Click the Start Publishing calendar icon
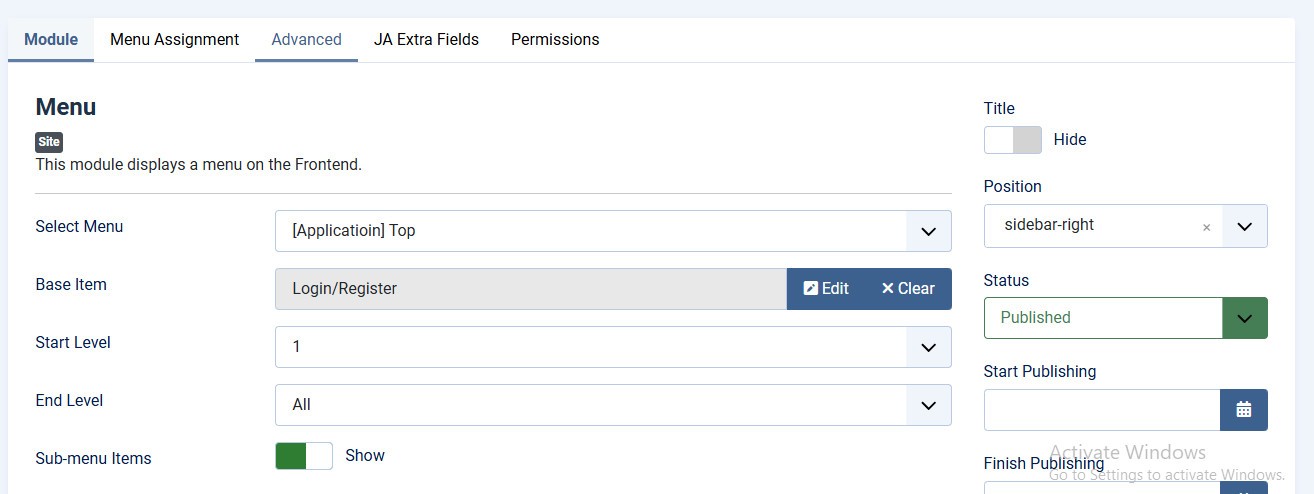This screenshot has height=494, width=1314. pos(1244,409)
